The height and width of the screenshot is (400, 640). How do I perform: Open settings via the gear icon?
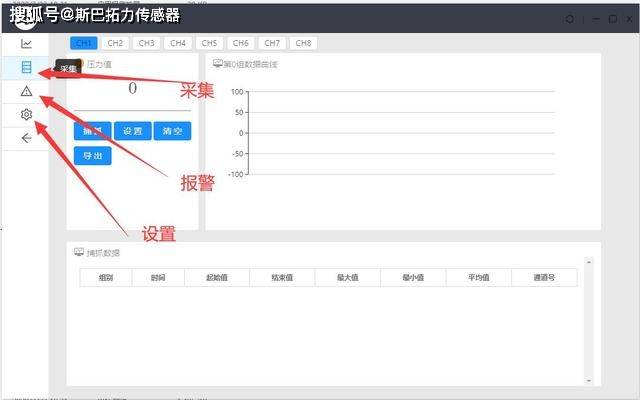coord(26,115)
